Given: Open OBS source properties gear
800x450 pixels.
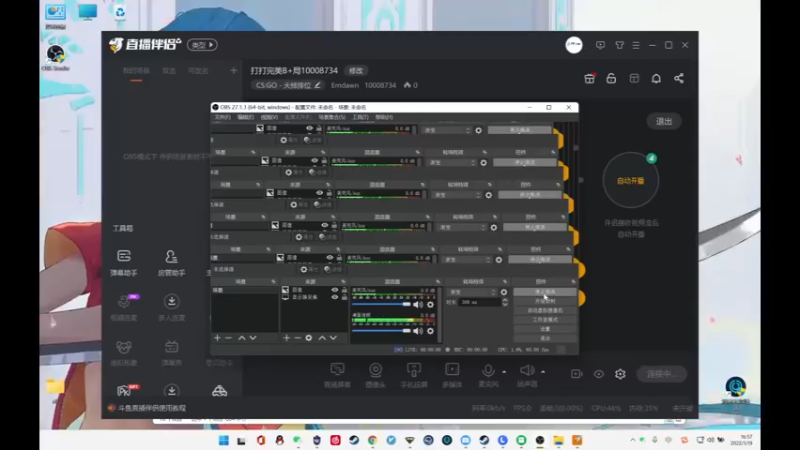Looking at the screenshot, I should pyautogui.click(x=309, y=338).
